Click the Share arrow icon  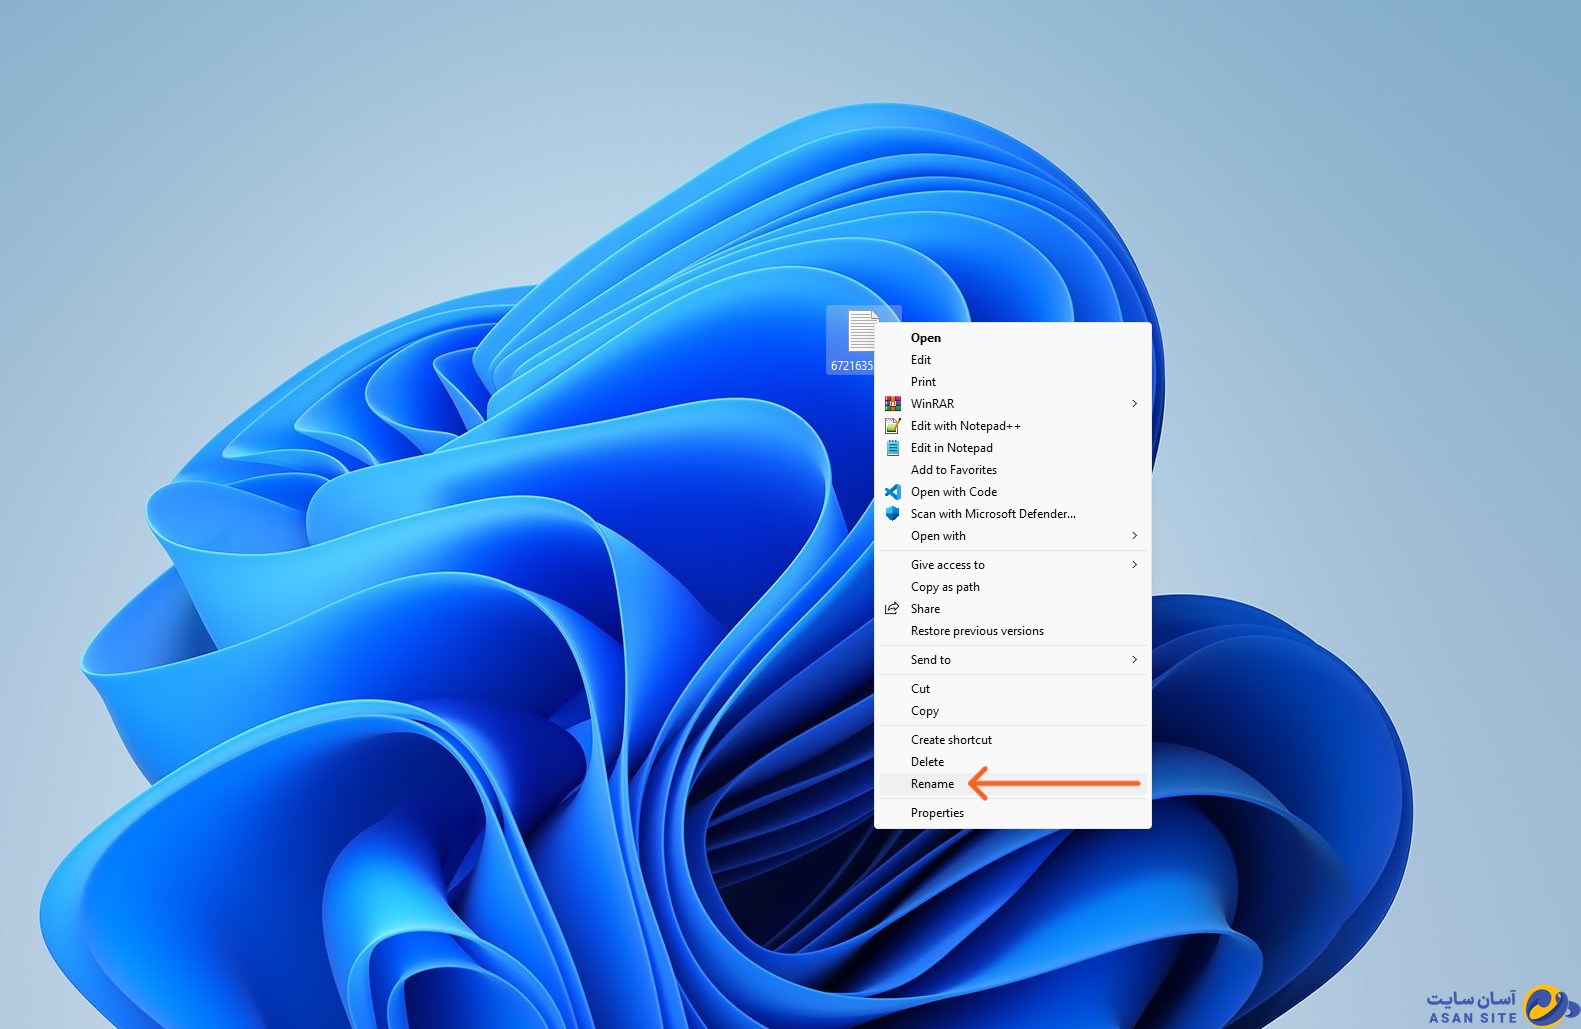tap(892, 609)
